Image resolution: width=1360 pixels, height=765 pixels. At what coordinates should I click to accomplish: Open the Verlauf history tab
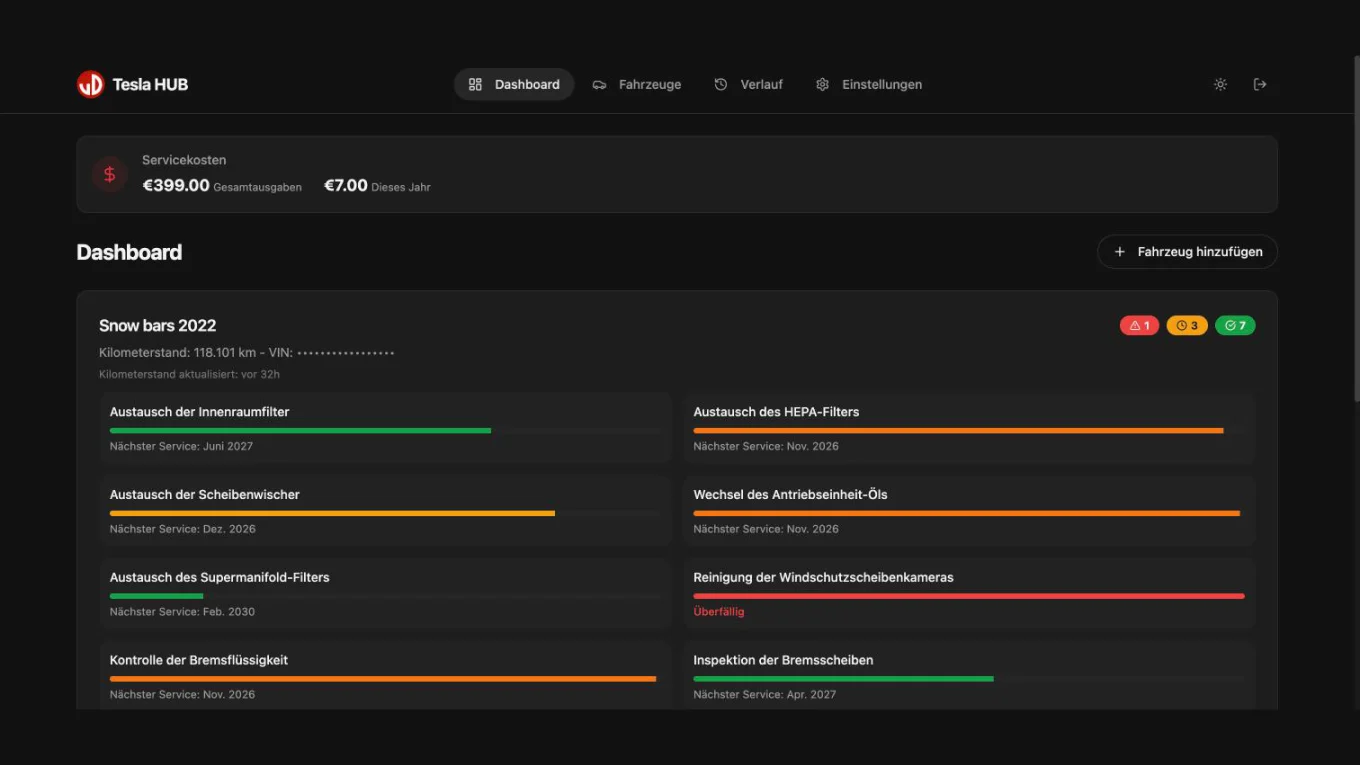pyautogui.click(x=748, y=84)
